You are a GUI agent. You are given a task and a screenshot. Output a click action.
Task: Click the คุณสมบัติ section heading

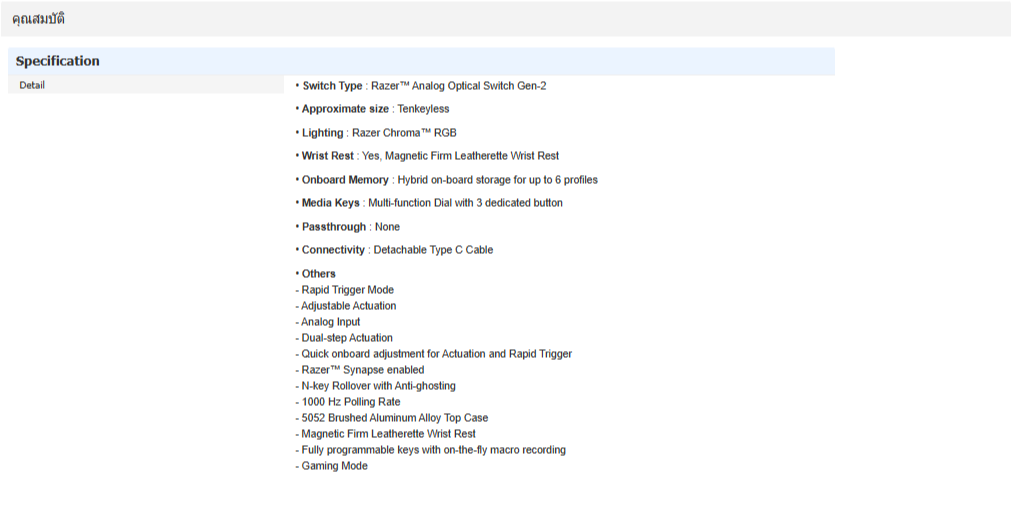click(x=38, y=19)
